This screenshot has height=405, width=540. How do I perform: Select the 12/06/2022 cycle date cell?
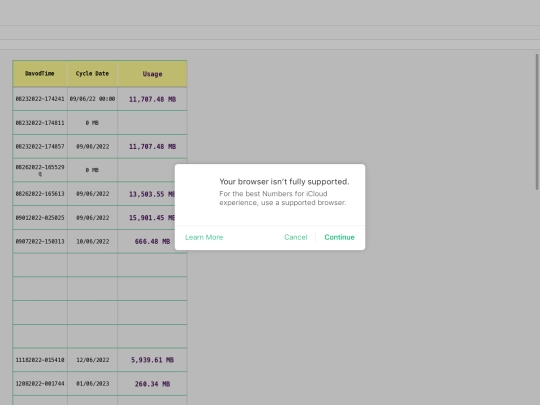pyautogui.click(x=92, y=360)
